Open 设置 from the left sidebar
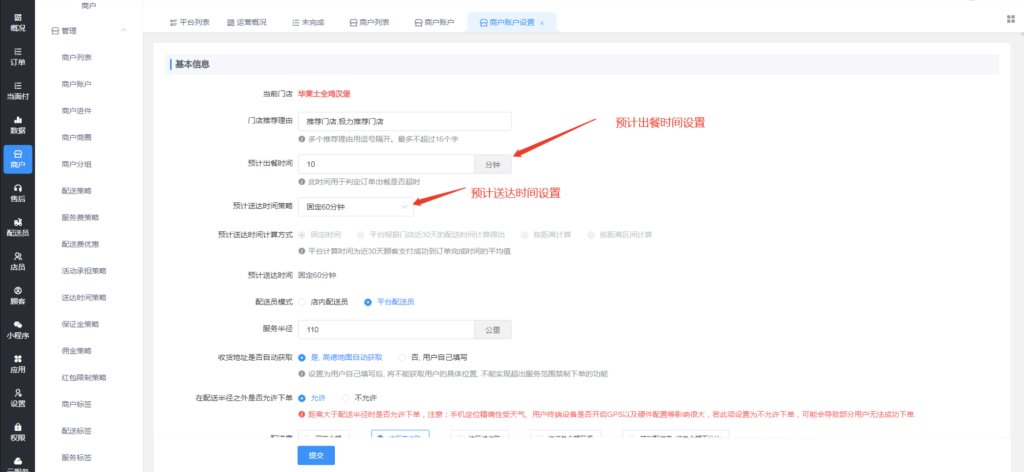Screen dimensions: 1024x472 coord(17,397)
